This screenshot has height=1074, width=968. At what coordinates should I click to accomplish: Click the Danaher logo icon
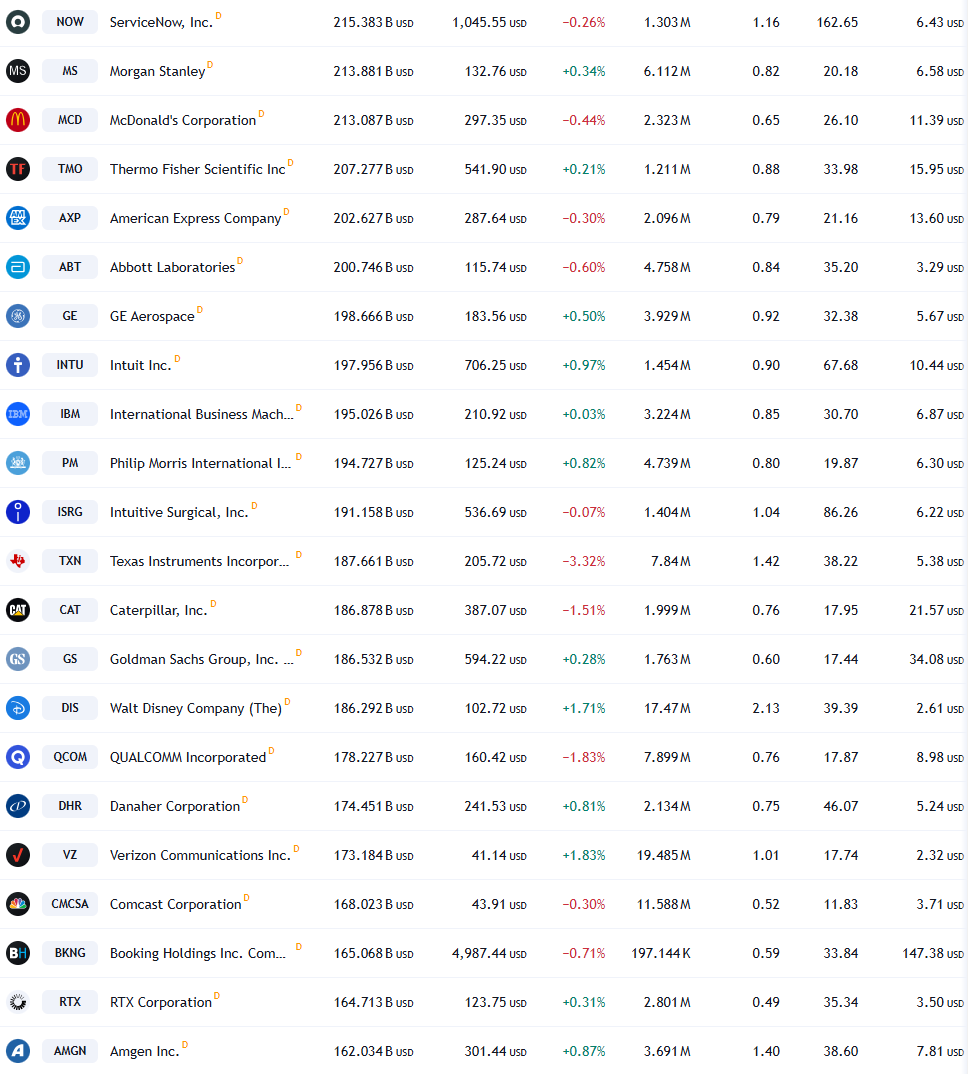point(18,806)
